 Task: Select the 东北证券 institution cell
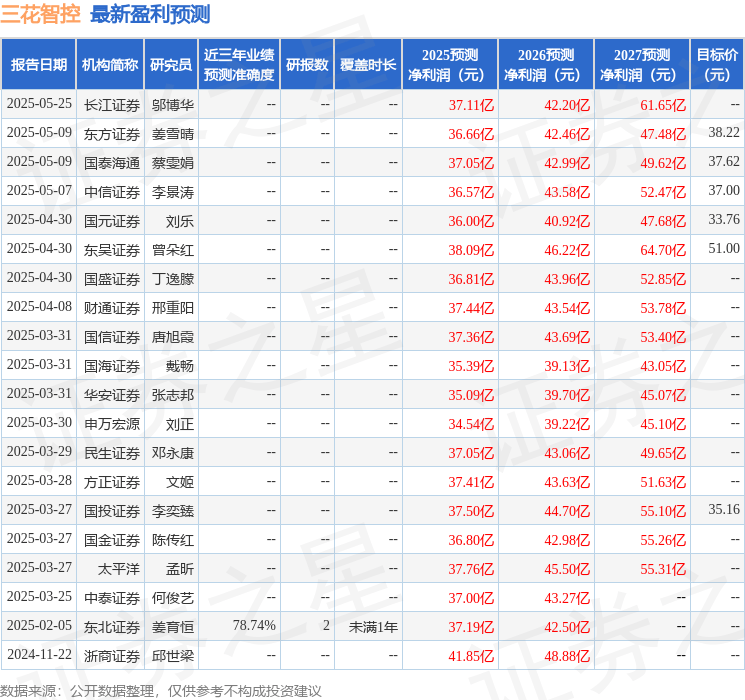coord(112,627)
